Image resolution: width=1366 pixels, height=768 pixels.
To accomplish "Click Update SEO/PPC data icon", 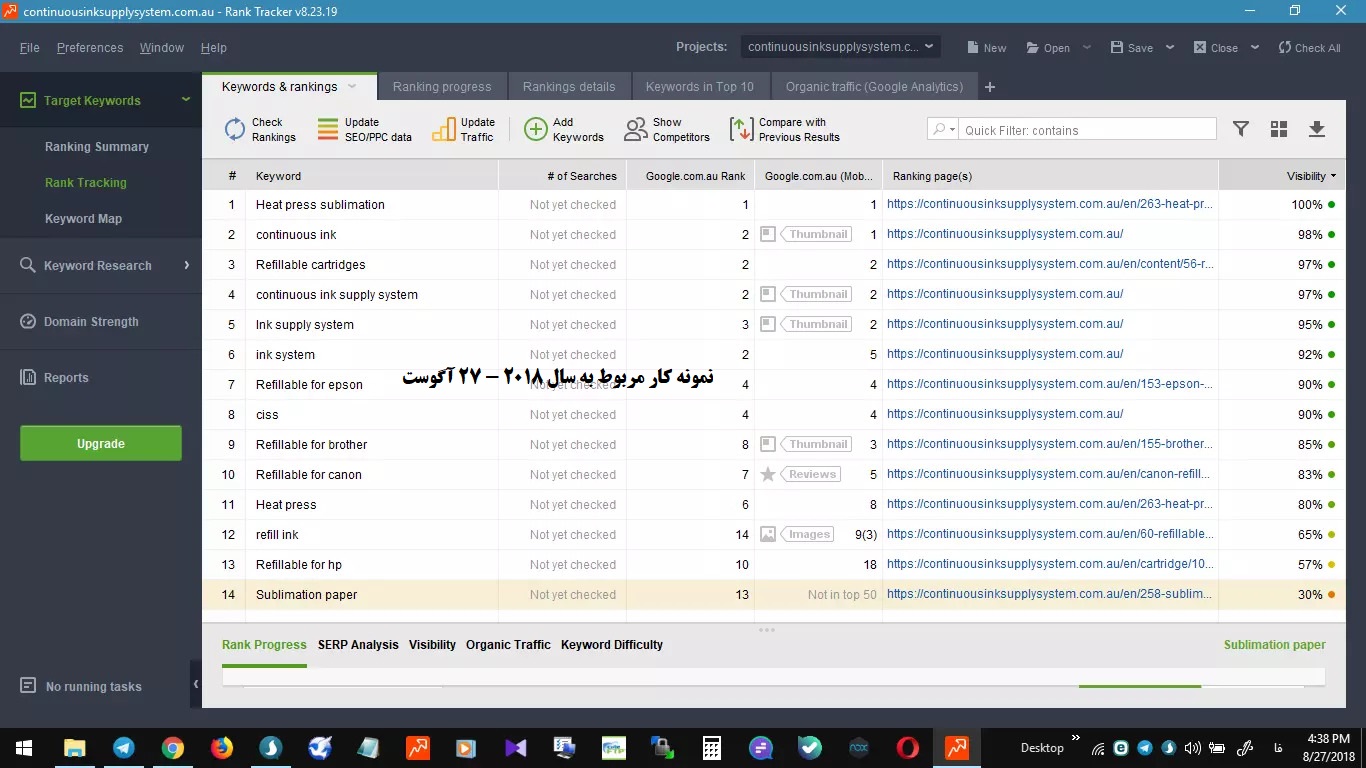I will tap(328, 129).
